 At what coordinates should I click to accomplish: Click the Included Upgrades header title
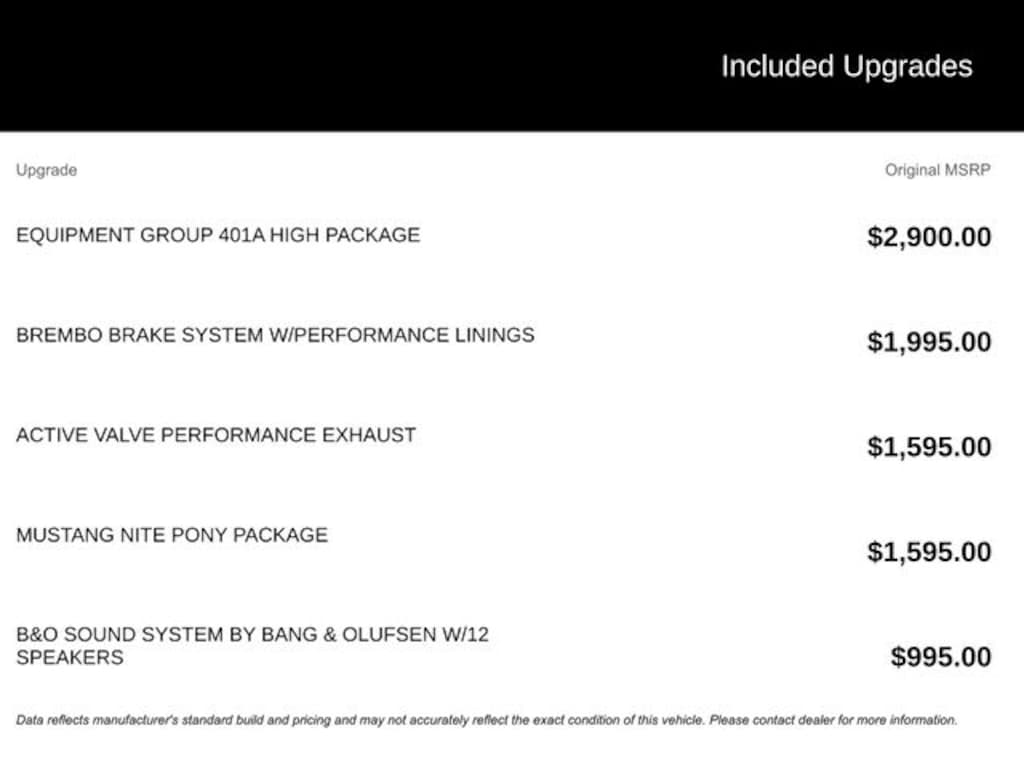click(x=847, y=67)
